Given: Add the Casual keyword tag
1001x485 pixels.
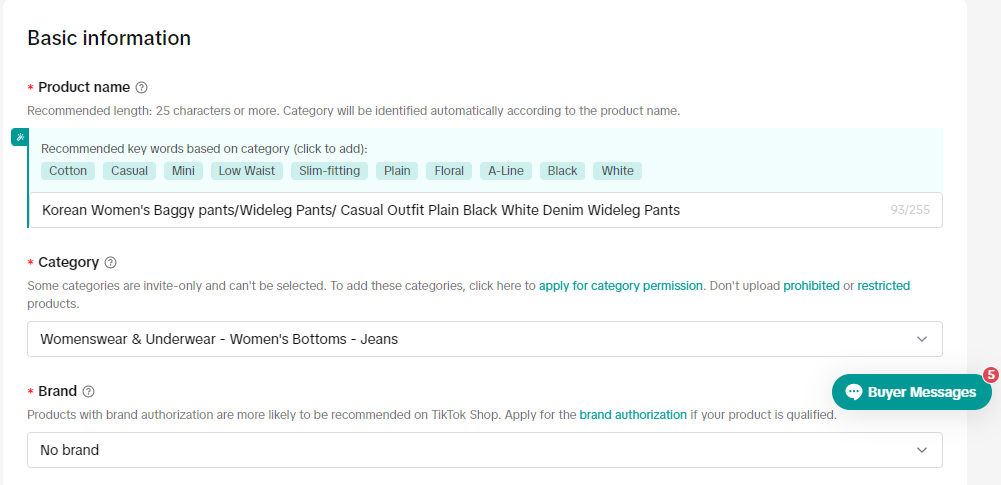Looking at the screenshot, I should click(129, 171).
